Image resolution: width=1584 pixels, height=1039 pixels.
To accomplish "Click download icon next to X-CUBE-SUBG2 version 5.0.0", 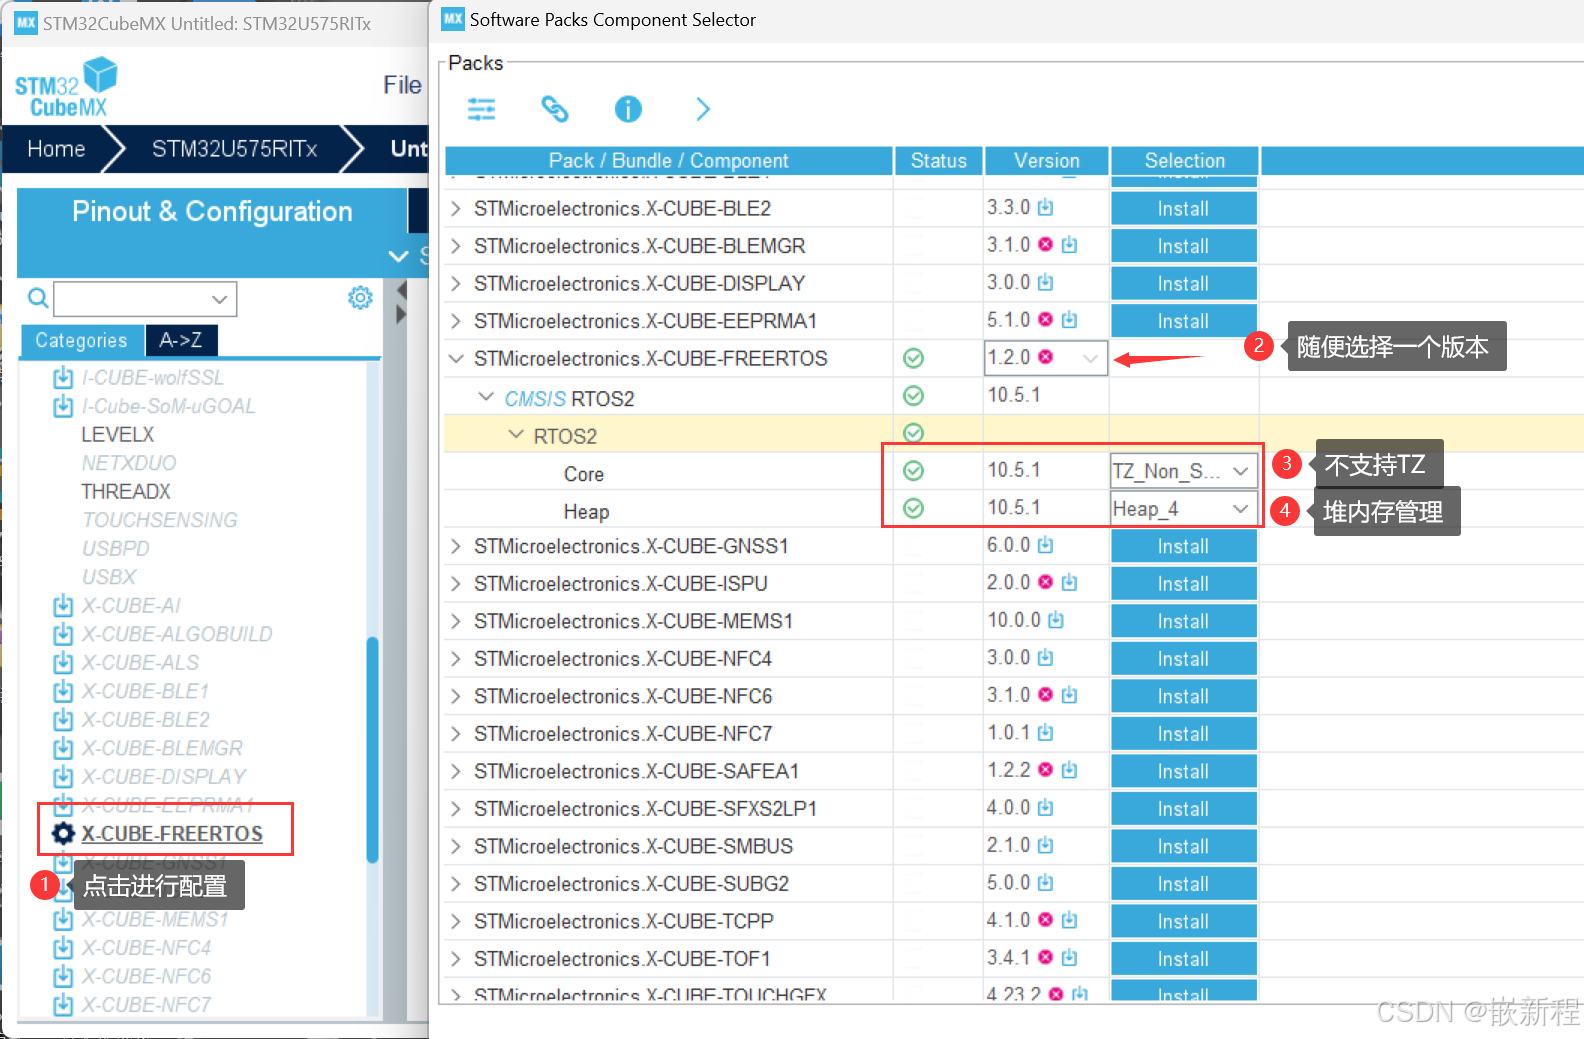I will pyautogui.click(x=1046, y=882).
